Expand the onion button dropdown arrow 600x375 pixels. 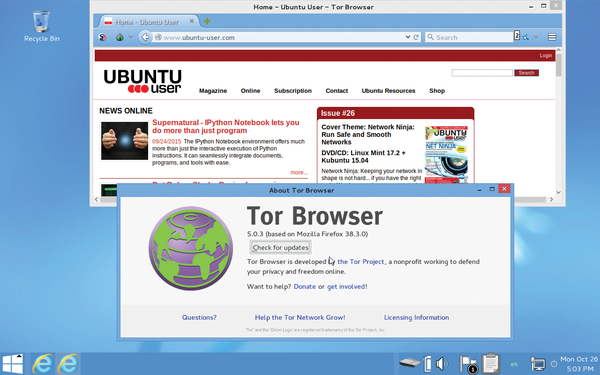click(x=130, y=37)
